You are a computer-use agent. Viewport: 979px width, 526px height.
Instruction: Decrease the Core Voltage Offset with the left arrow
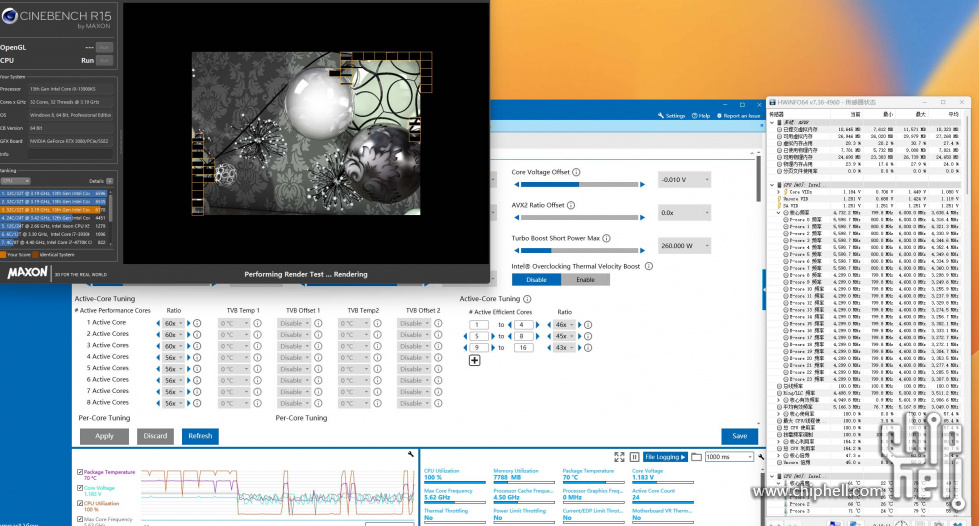pyautogui.click(x=516, y=184)
